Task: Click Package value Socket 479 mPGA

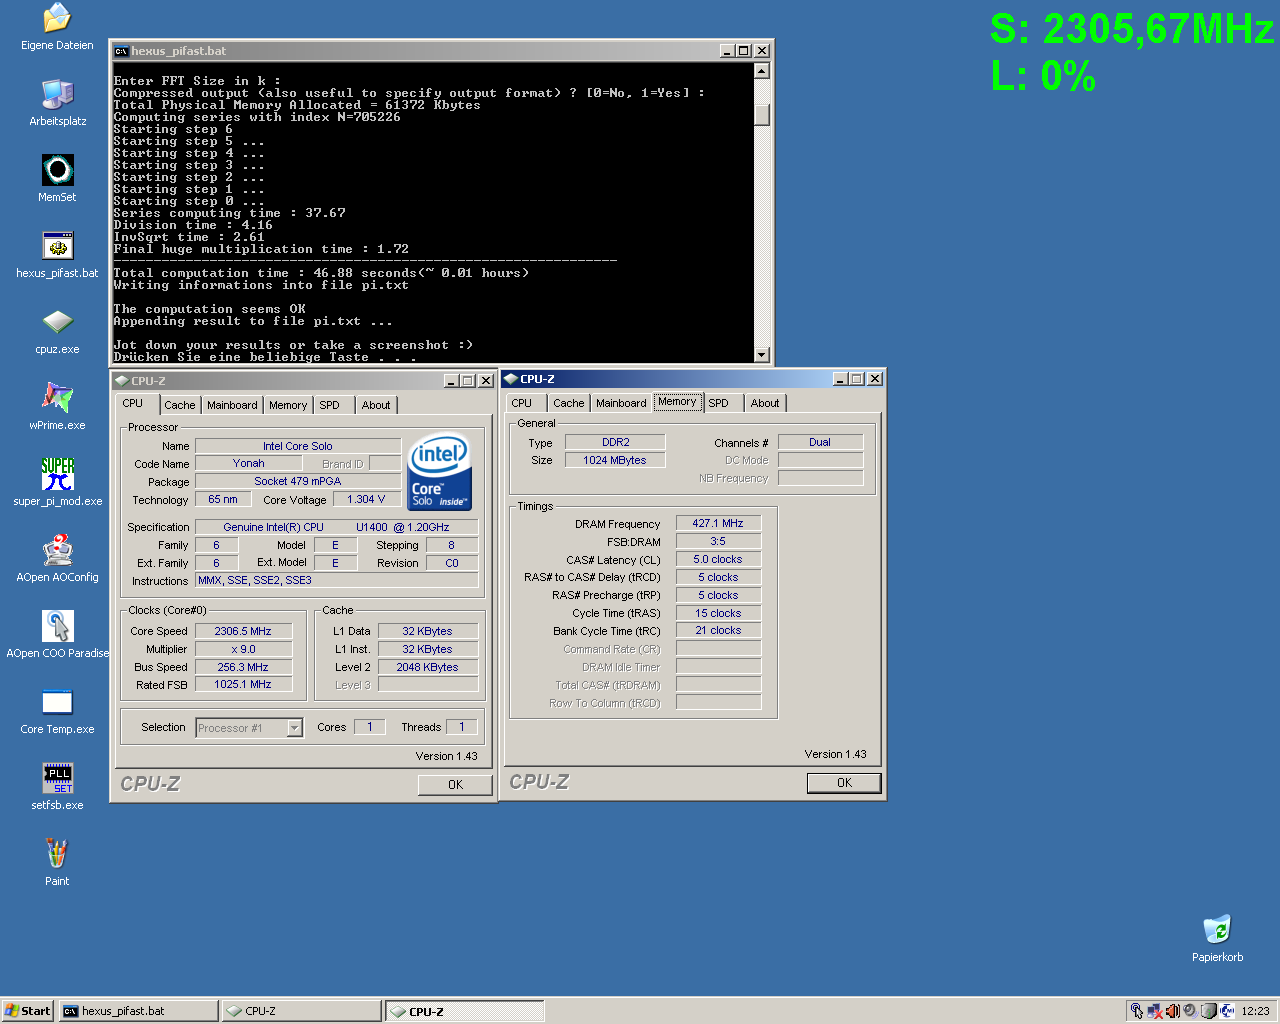Action: click(298, 481)
